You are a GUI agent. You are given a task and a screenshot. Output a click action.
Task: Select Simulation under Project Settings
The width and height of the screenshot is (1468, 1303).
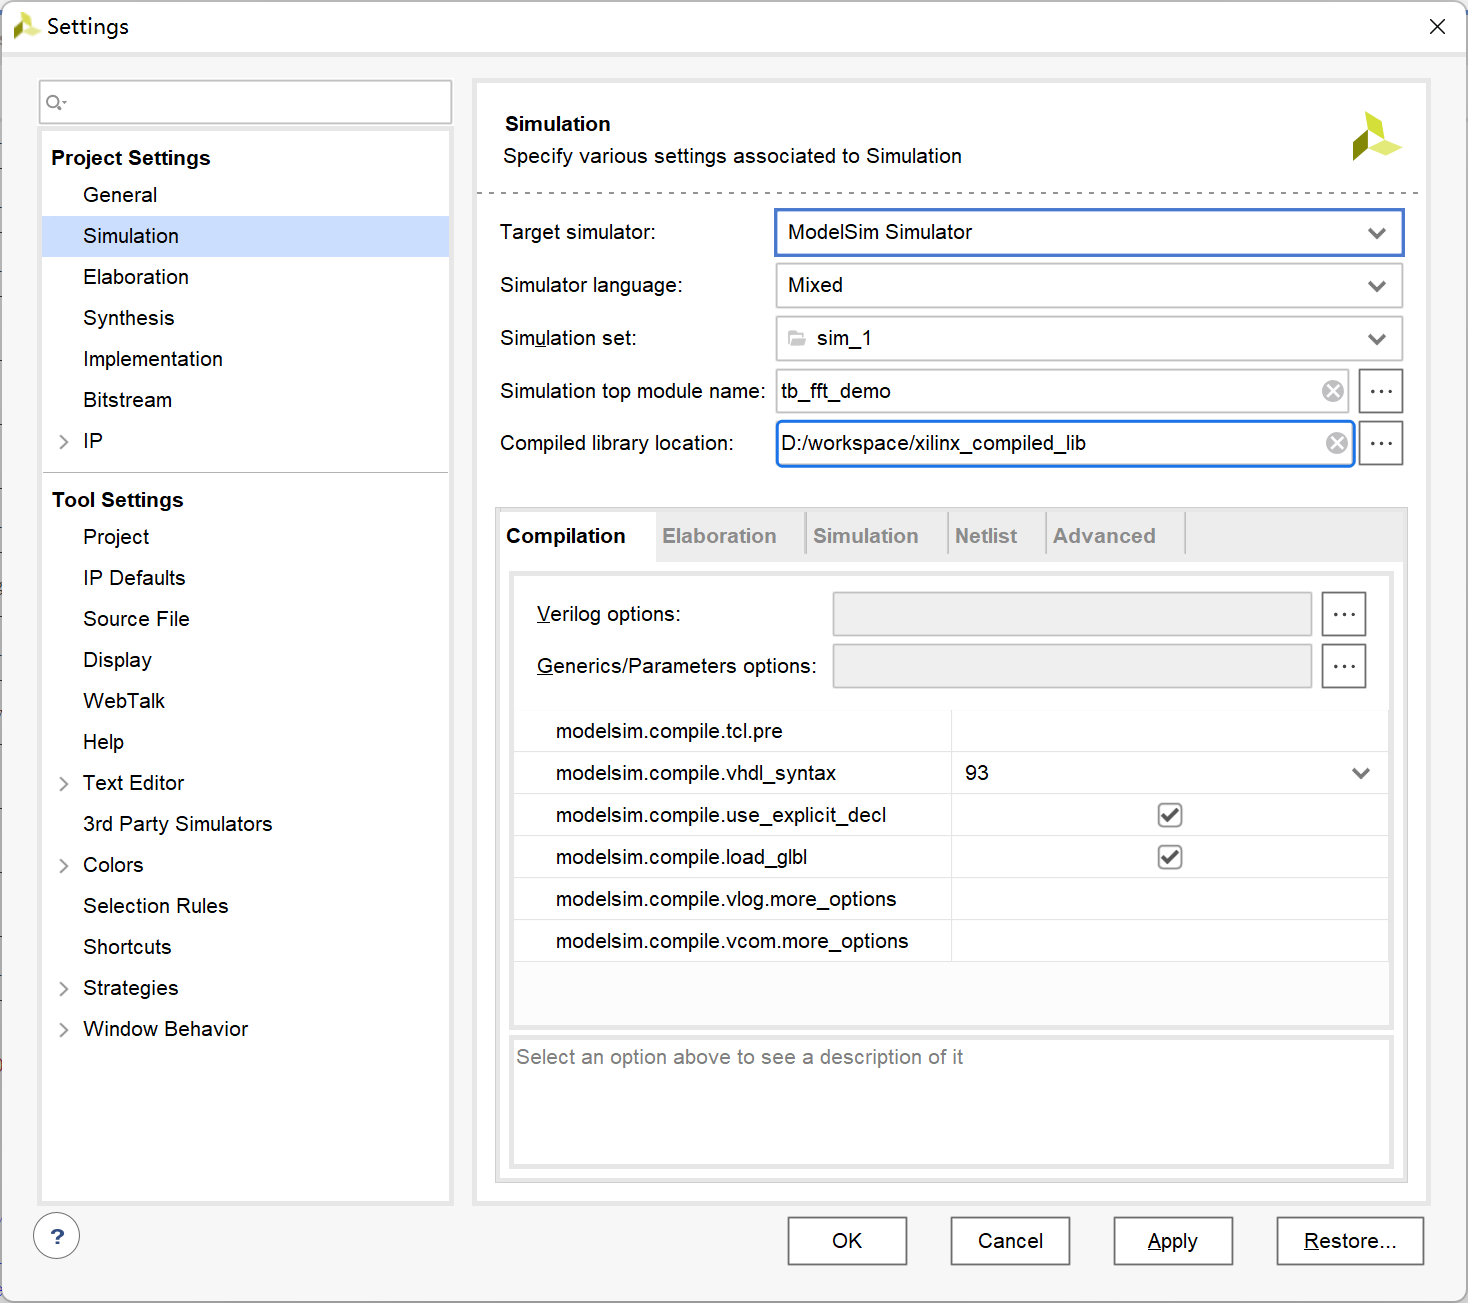coord(246,236)
